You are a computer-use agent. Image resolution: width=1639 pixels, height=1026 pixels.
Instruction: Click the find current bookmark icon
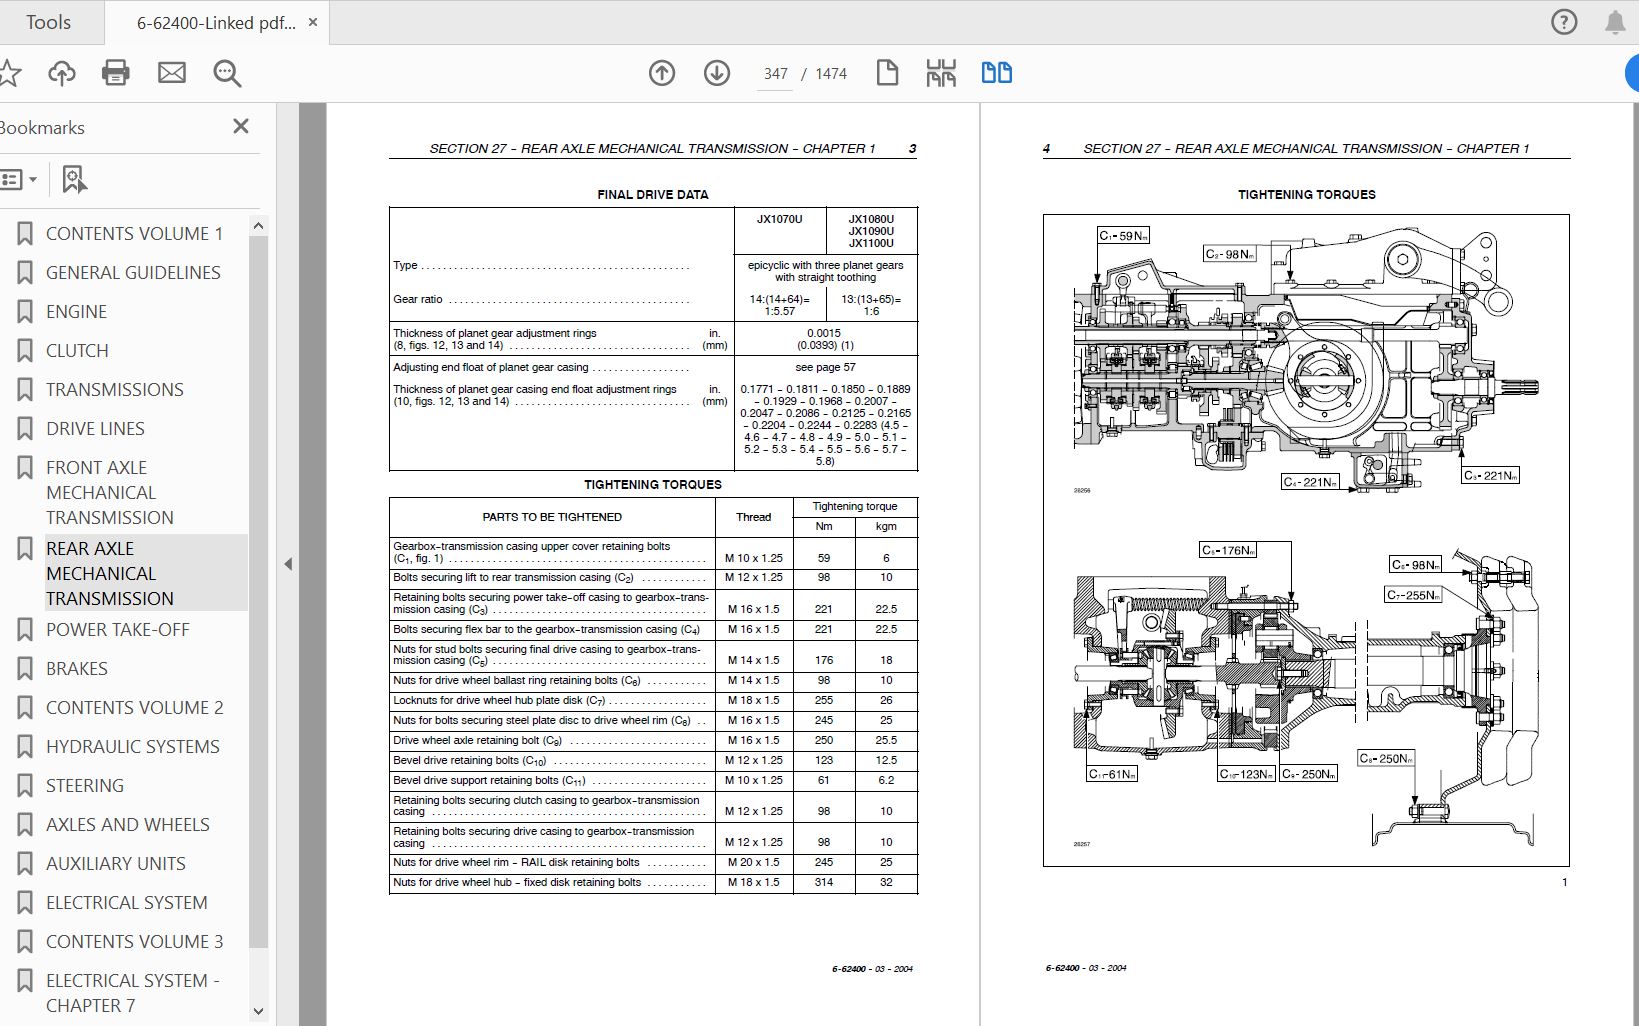[74, 180]
